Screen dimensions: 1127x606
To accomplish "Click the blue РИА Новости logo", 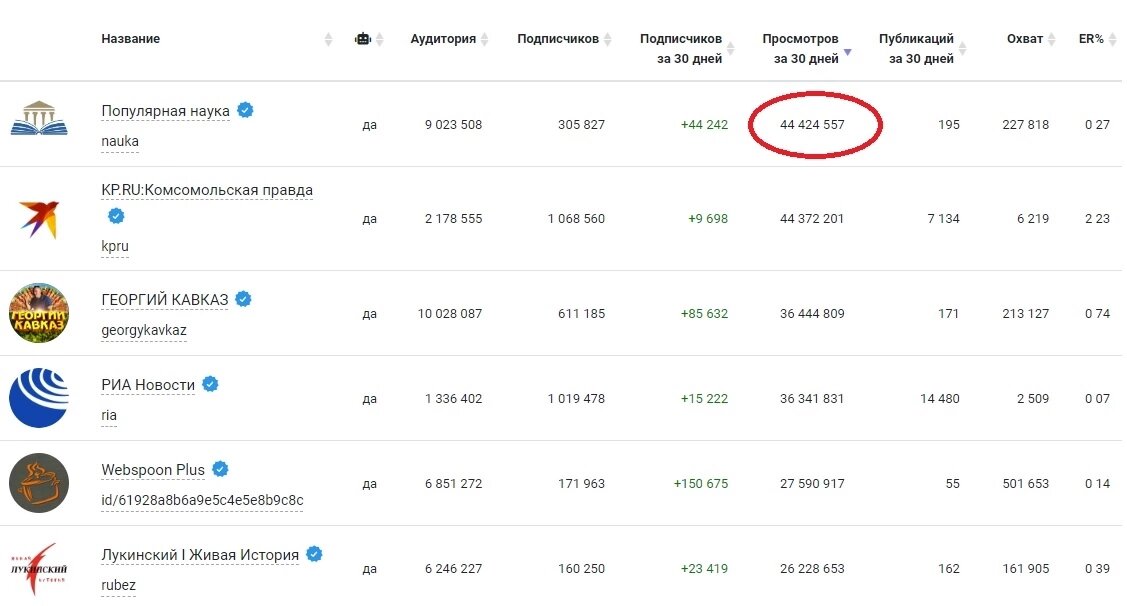I will pyautogui.click(x=39, y=397).
